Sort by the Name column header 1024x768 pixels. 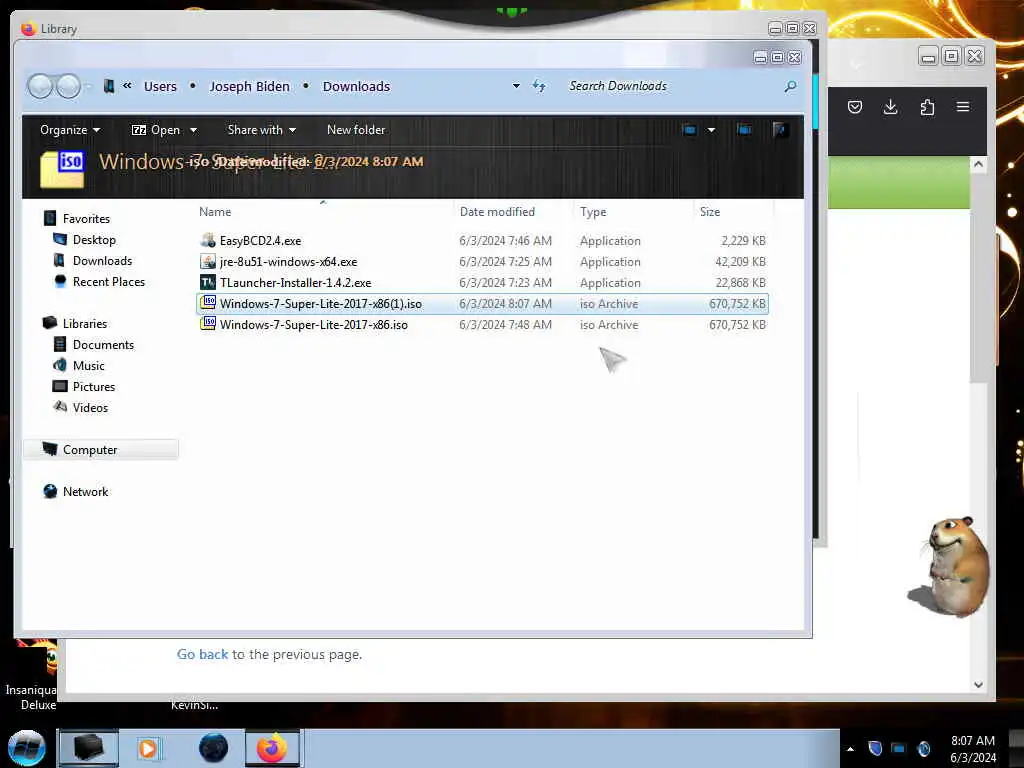(215, 212)
